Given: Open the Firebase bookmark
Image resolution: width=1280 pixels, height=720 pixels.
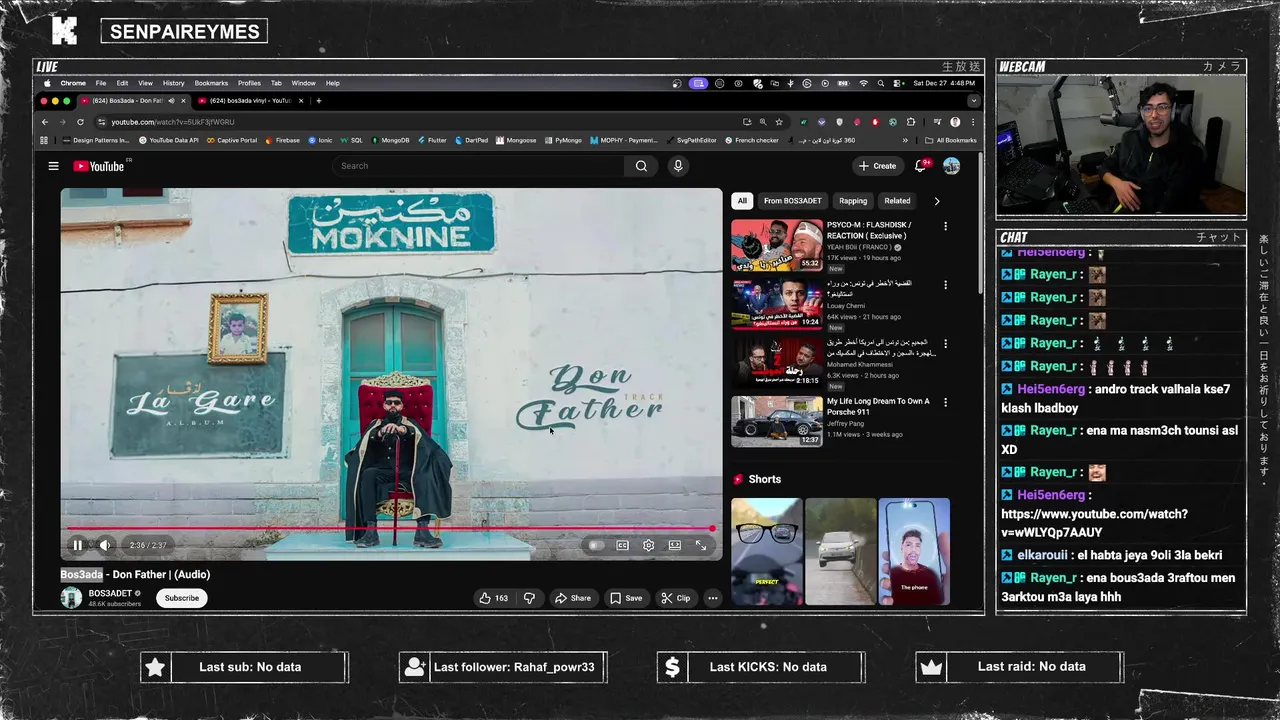Looking at the screenshot, I should coord(282,140).
